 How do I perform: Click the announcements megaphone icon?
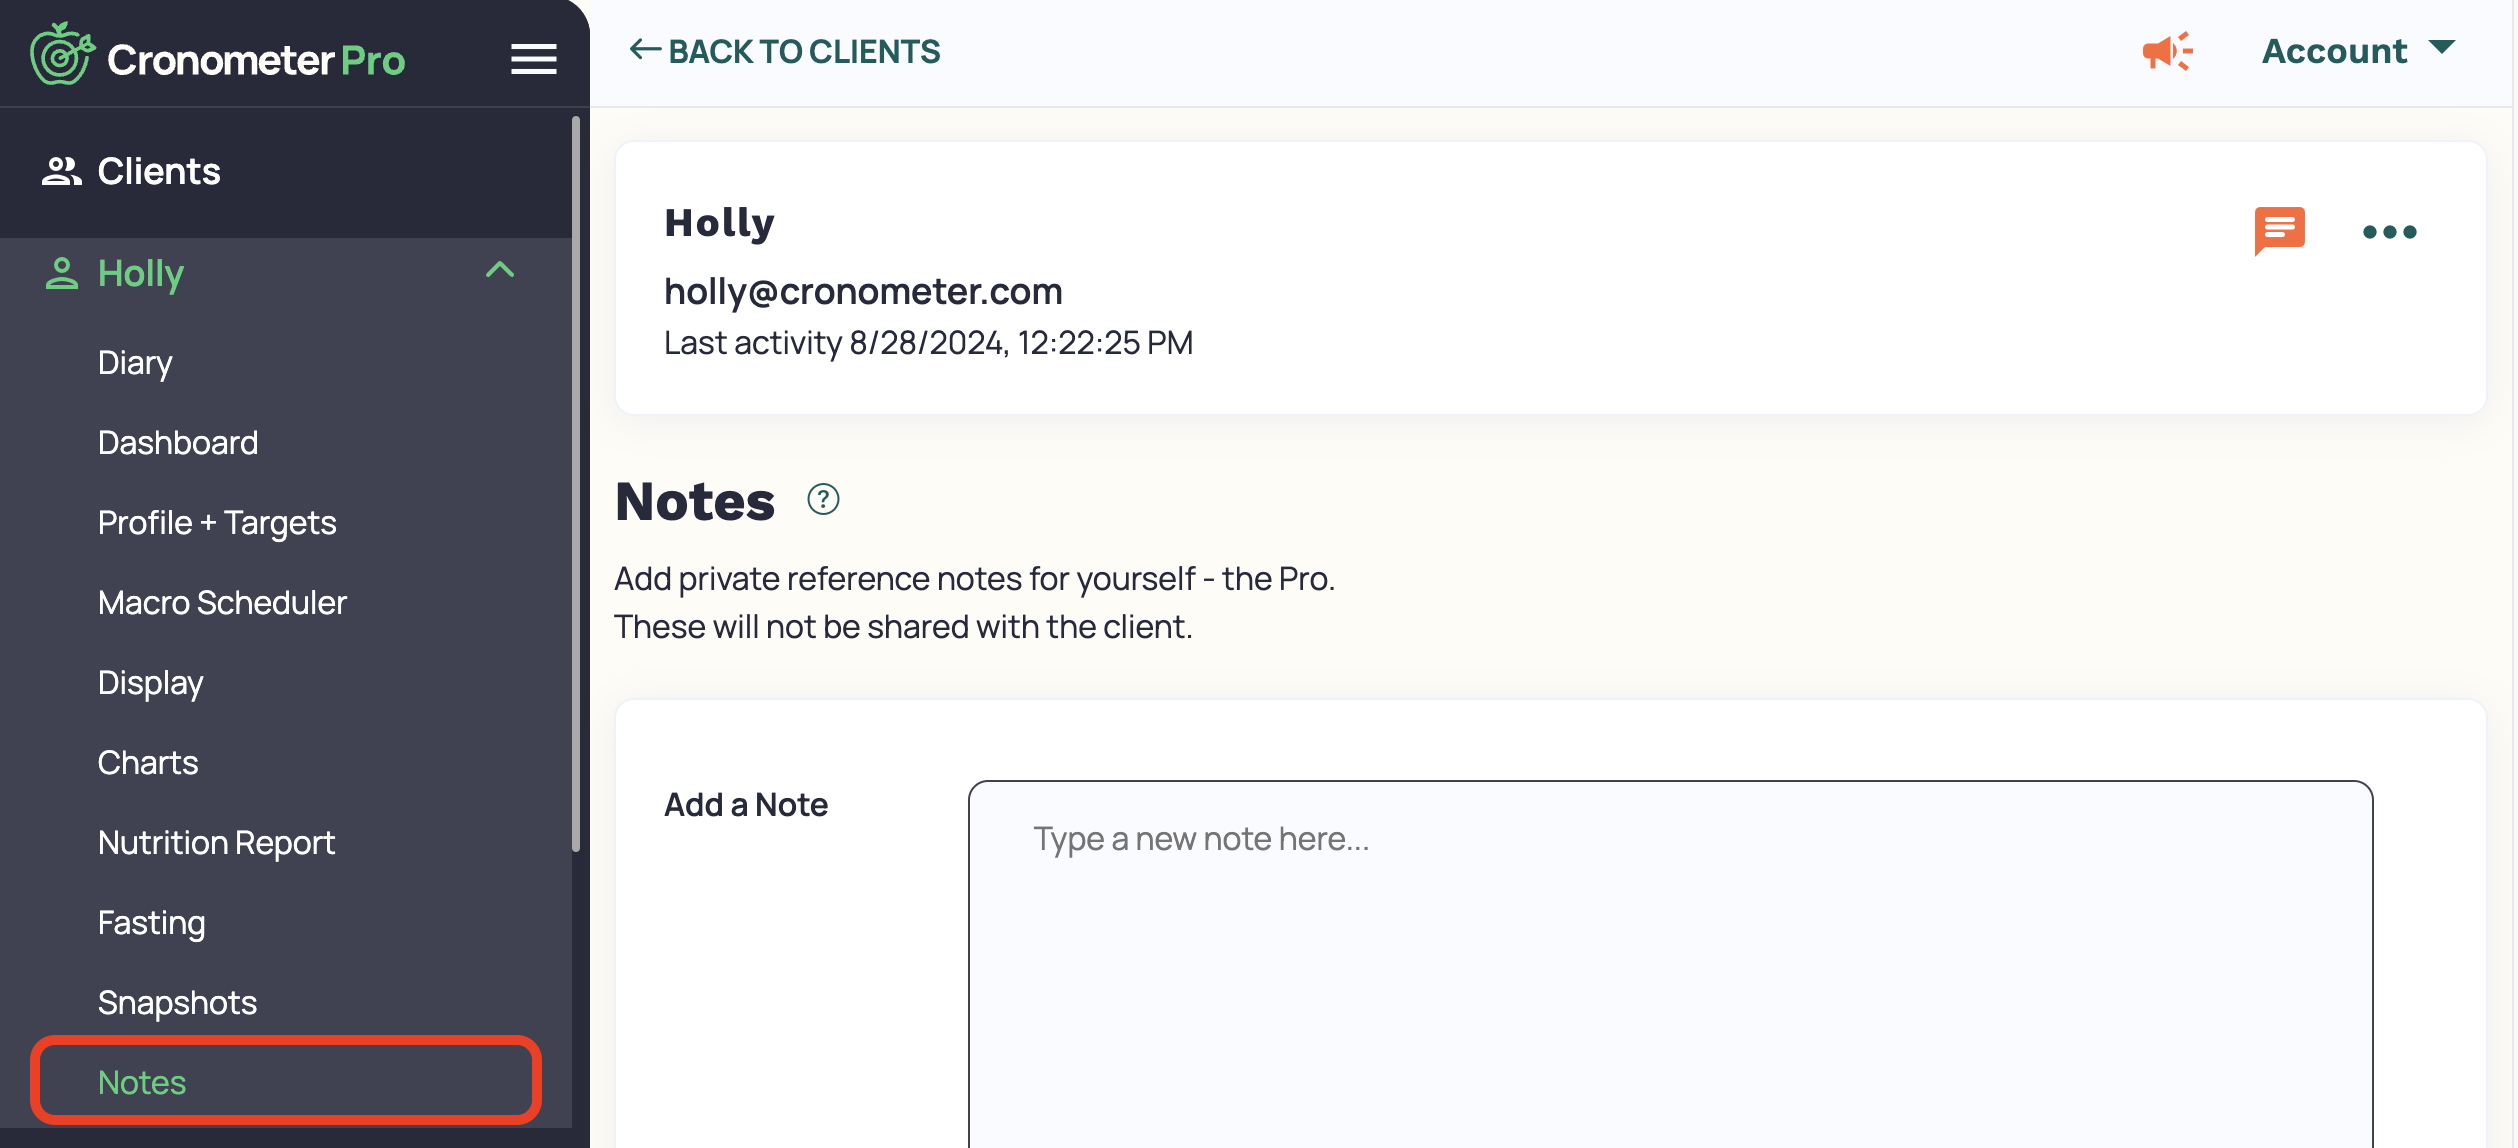pyautogui.click(x=2168, y=52)
